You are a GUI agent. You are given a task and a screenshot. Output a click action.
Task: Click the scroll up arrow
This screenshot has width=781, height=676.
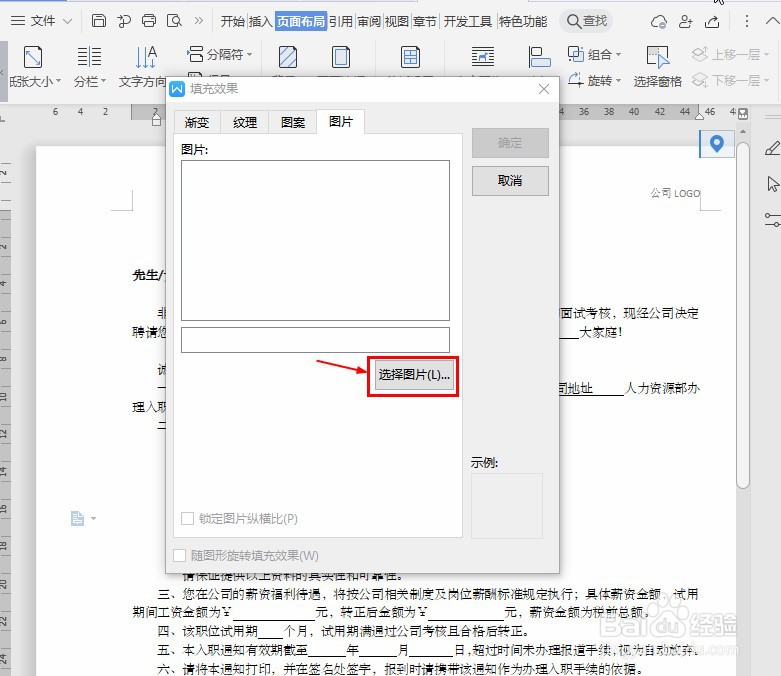click(x=743, y=132)
